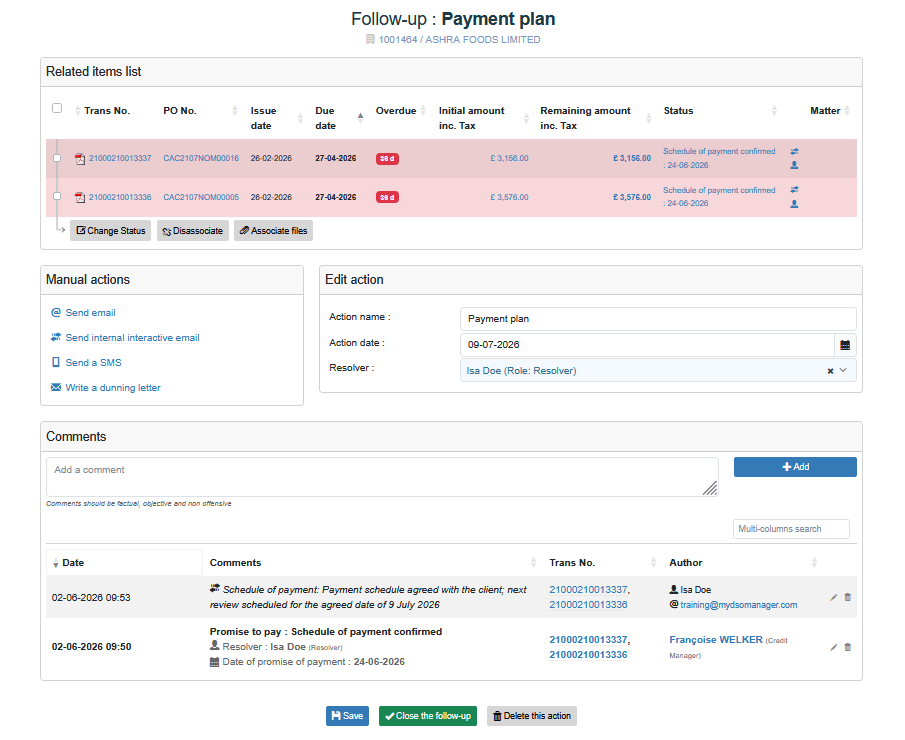Viewport: 905px width, 740px height.
Task: Open the Send a SMS action
Action: [94, 363]
